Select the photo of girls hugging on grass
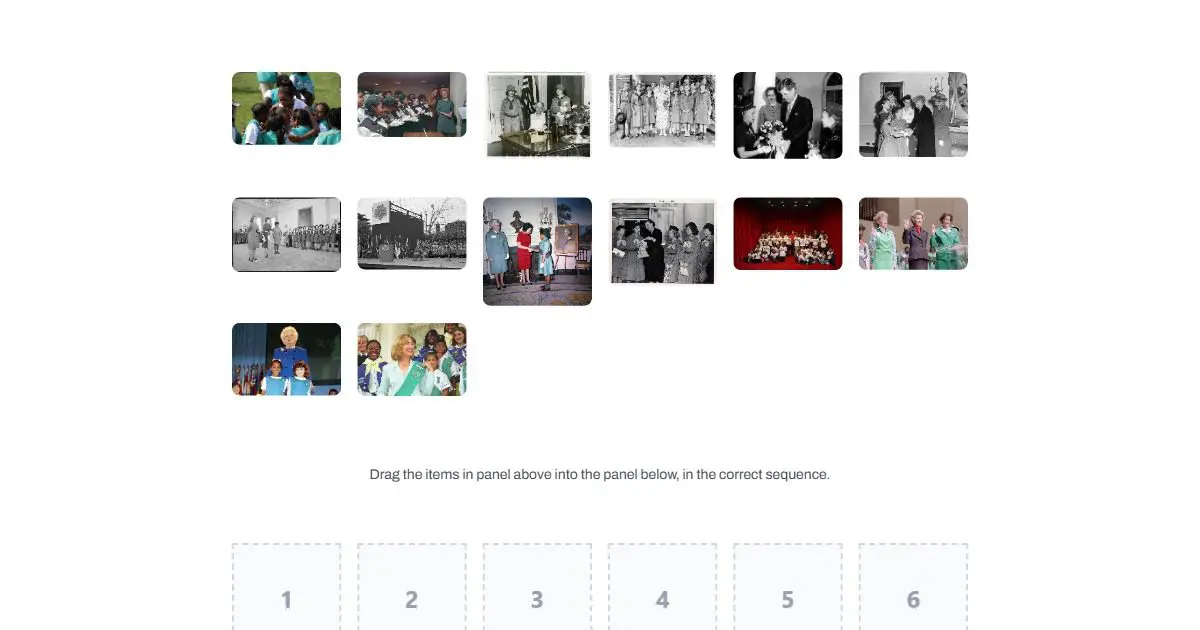 click(x=286, y=108)
